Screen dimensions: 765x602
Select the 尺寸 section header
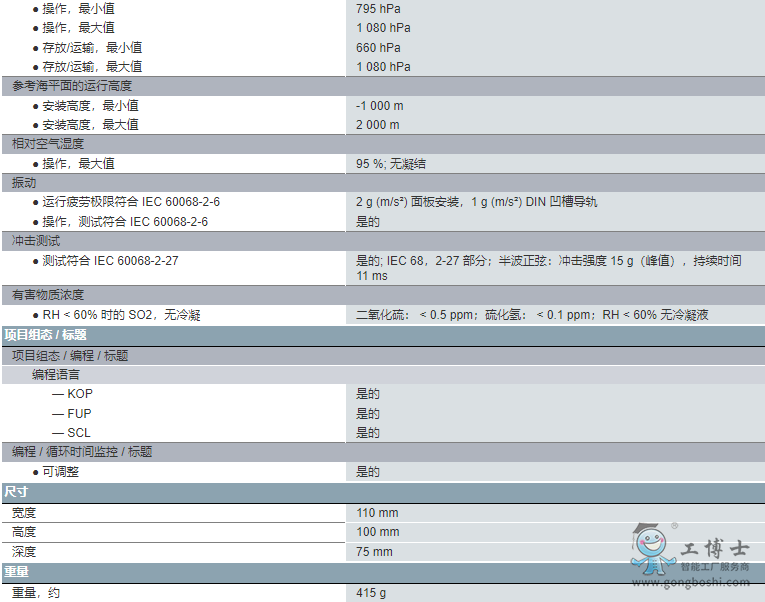click(16, 492)
